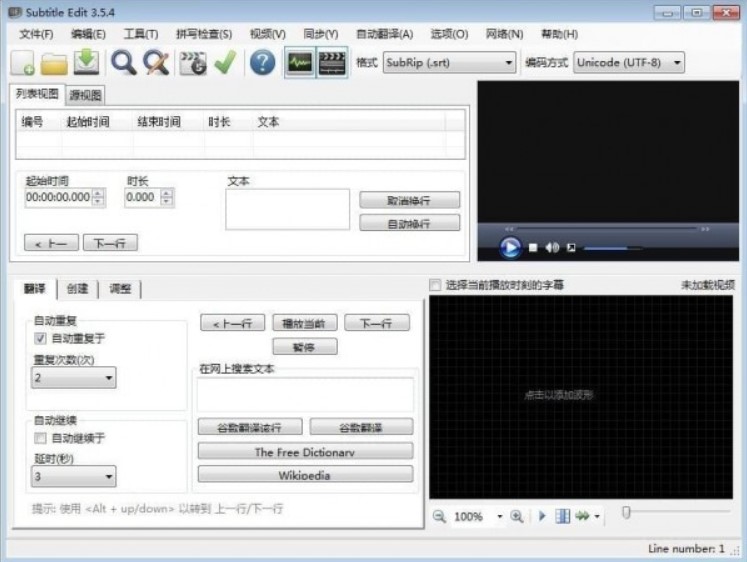Check 选择当前播放时刻的字幕 option
This screenshot has height=562, width=747.
pos(435,285)
